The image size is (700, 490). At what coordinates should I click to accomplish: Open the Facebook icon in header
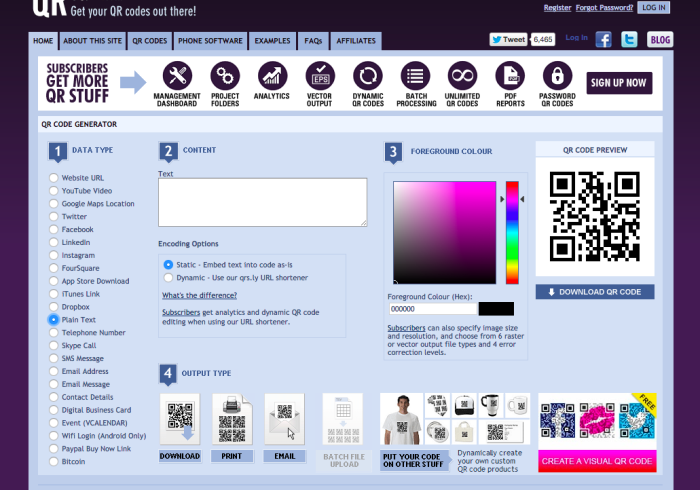pyautogui.click(x=603, y=40)
